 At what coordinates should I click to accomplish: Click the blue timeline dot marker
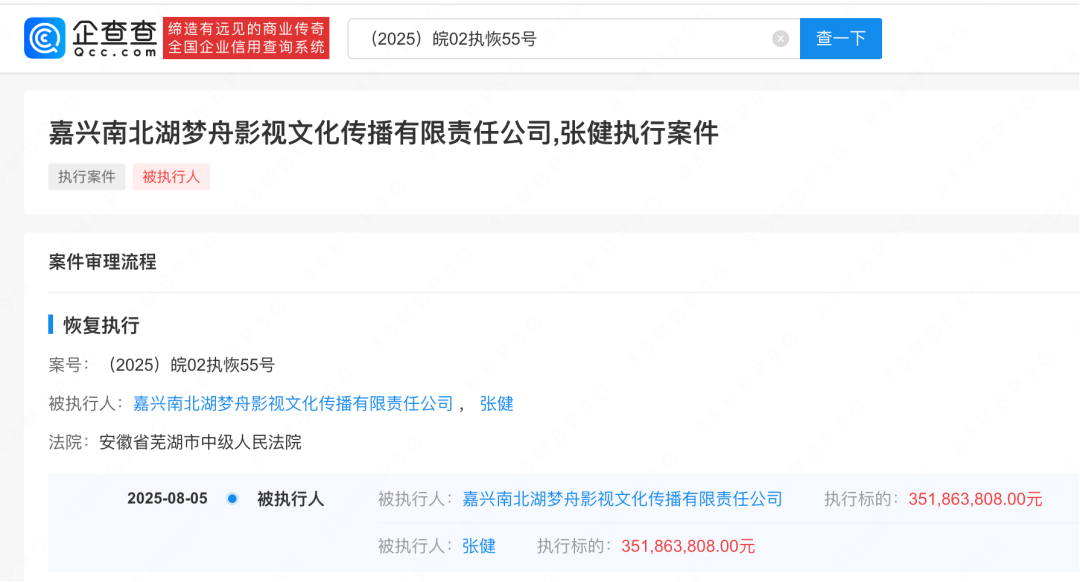232,499
